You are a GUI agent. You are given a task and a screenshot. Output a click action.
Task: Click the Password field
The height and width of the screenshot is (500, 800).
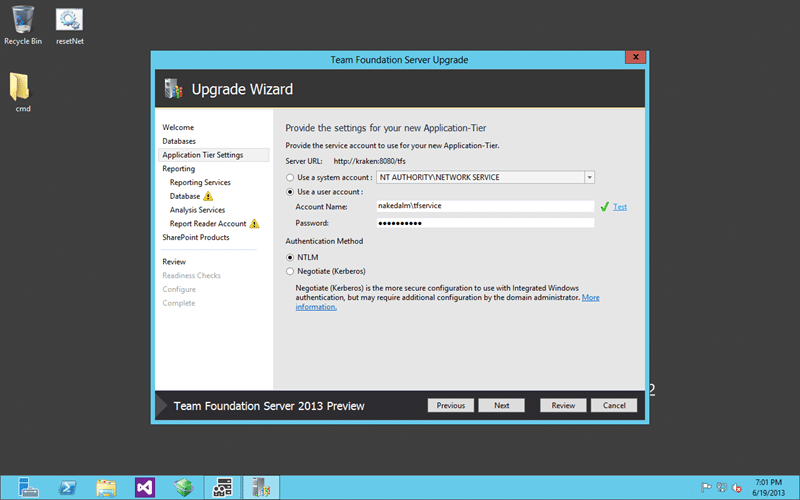click(x=485, y=223)
